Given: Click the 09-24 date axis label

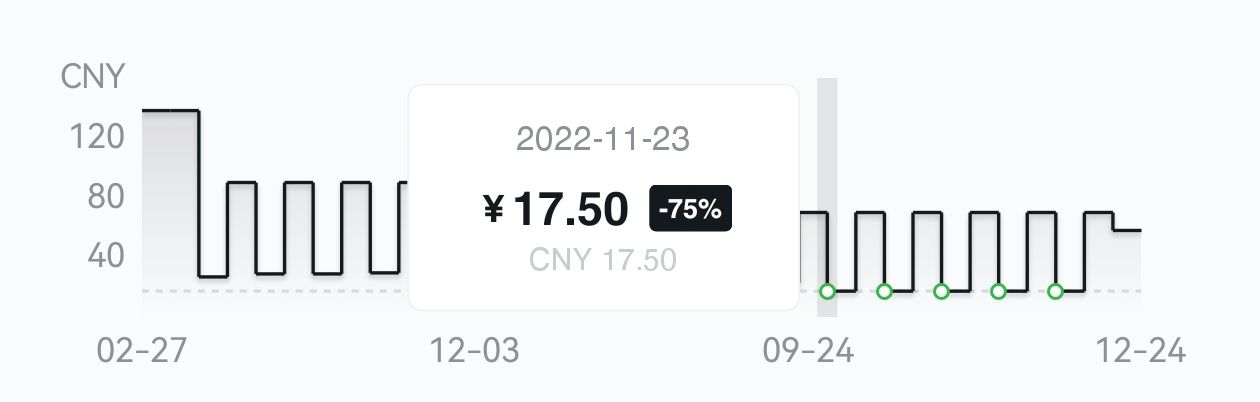Looking at the screenshot, I should pyautogui.click(x=808, y=351).
